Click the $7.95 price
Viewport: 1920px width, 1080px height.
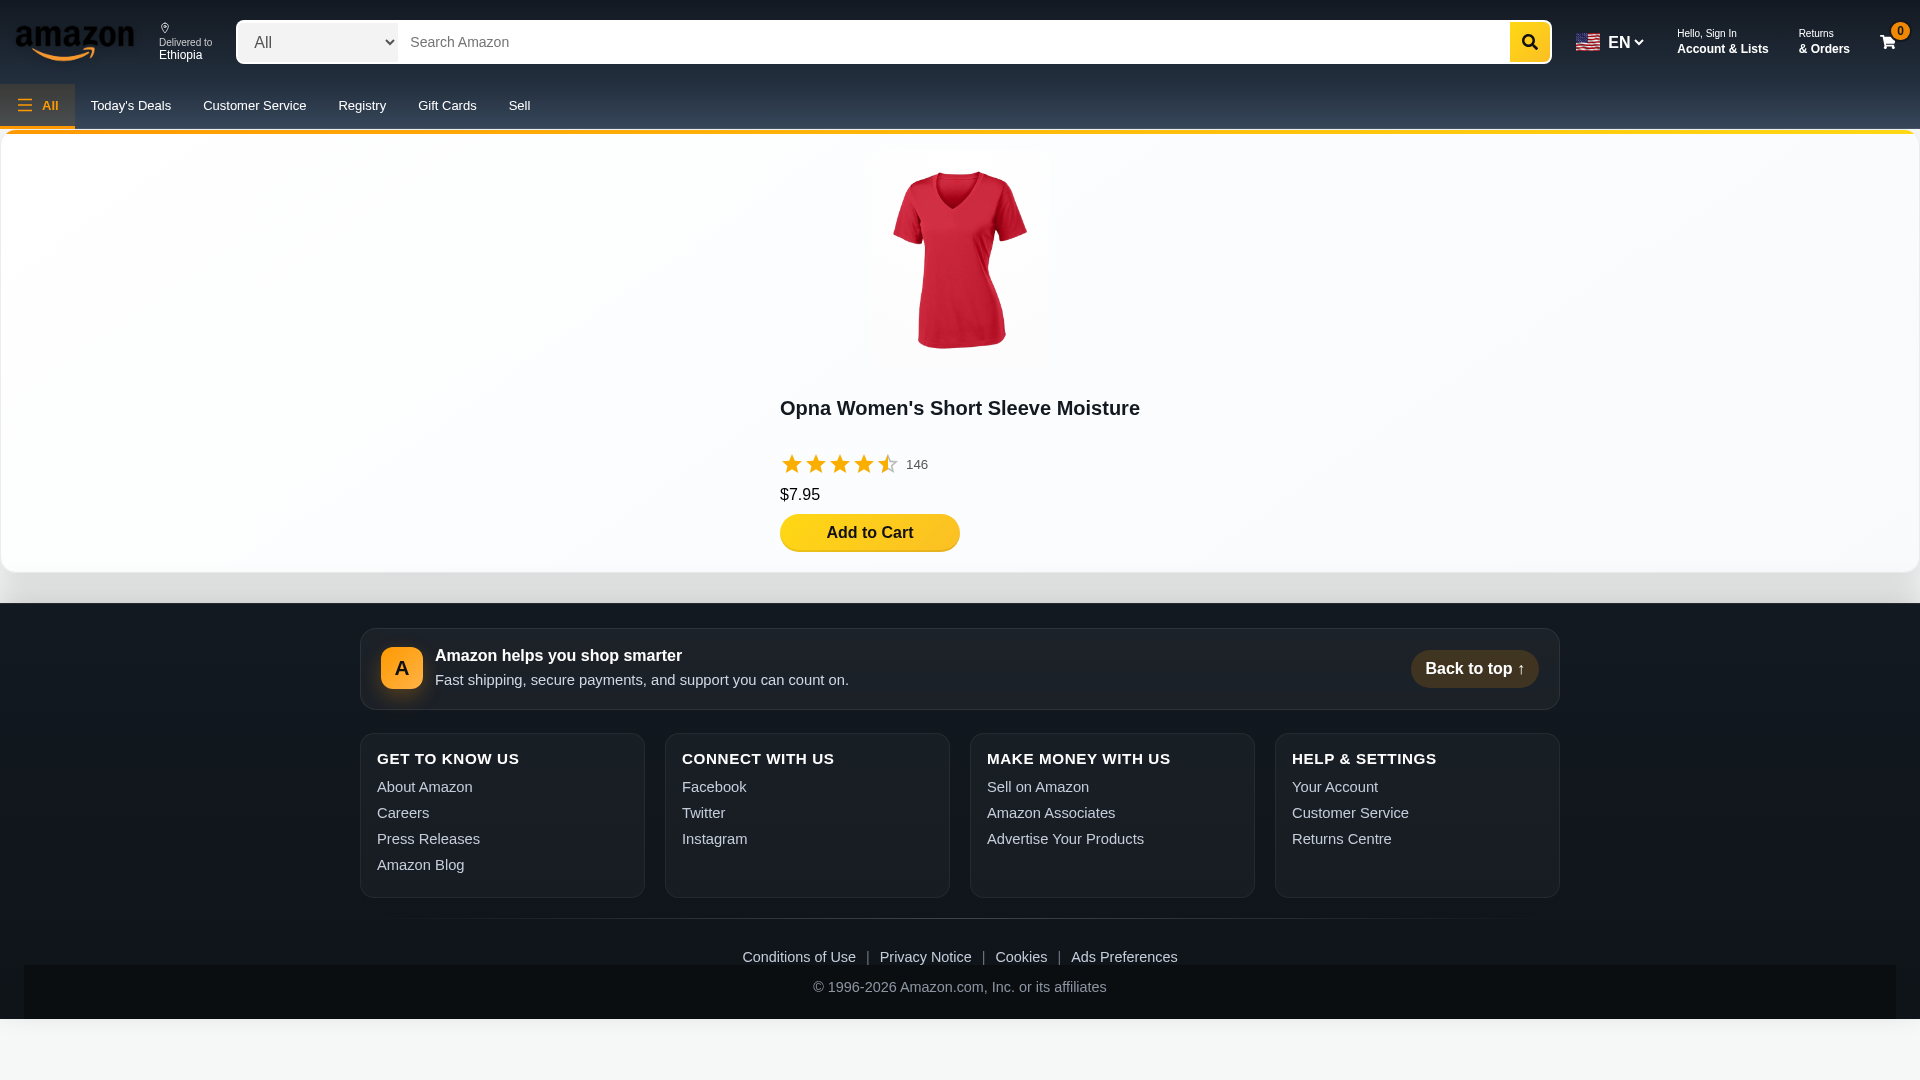click(x=800, y=495)
